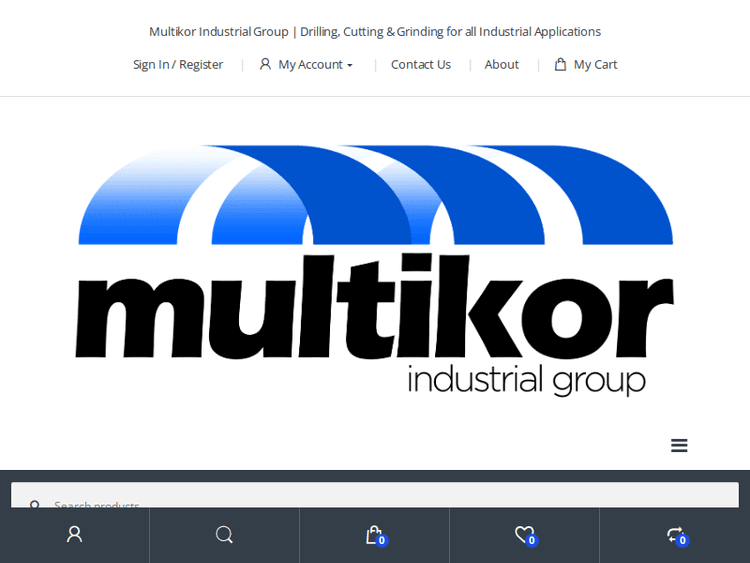Open search from bottom bar magnifier icon
The image size is (750, 563).
pos(224,535)
